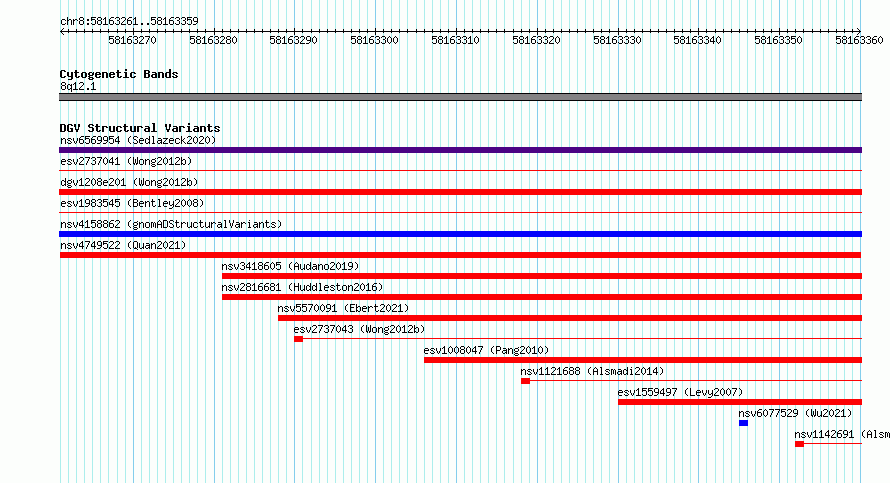Select the thick red dgv1208e201 variant bar

point(460,192)
